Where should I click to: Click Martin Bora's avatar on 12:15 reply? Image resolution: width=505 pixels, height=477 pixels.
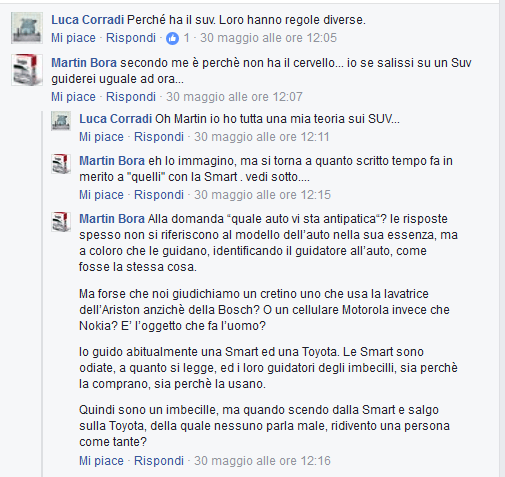[61, 164]
